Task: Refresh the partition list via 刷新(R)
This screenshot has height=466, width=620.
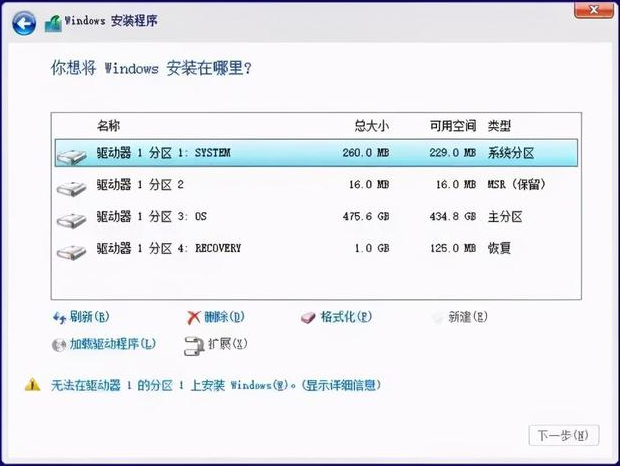Action: pos(89,317)
